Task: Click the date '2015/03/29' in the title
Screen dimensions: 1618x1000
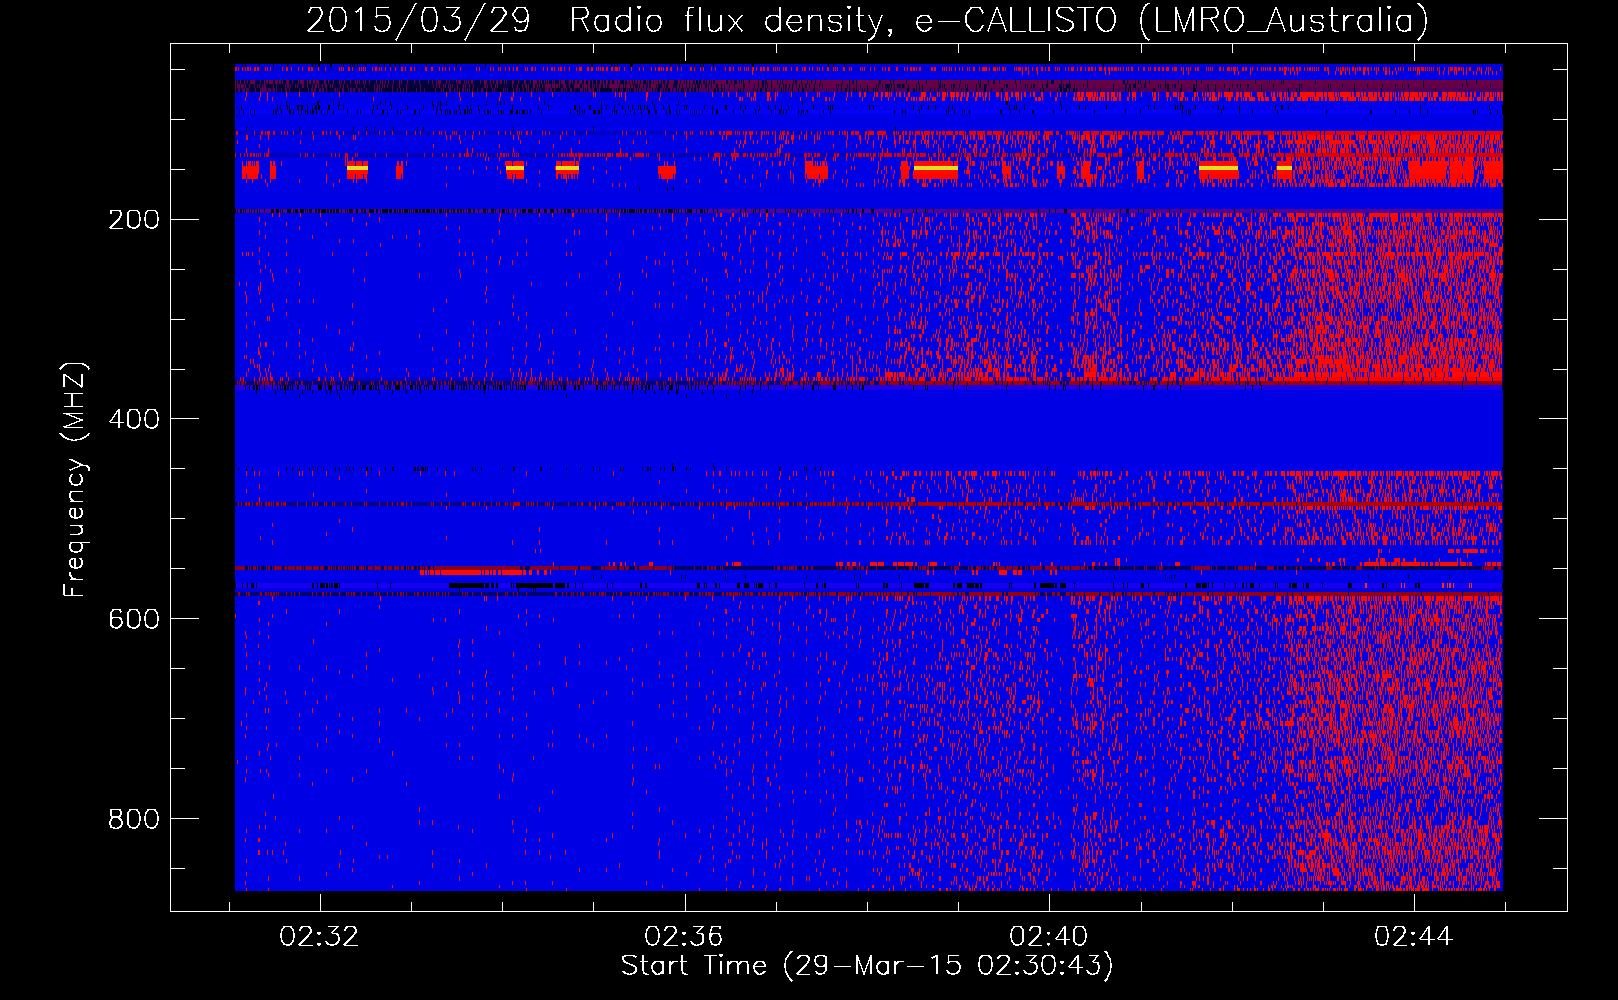Action: (418, 20)
